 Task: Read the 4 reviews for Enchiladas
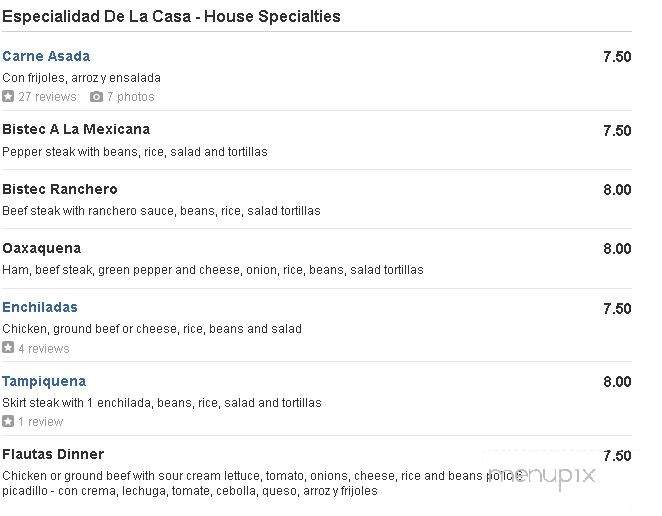pos(44,348)
